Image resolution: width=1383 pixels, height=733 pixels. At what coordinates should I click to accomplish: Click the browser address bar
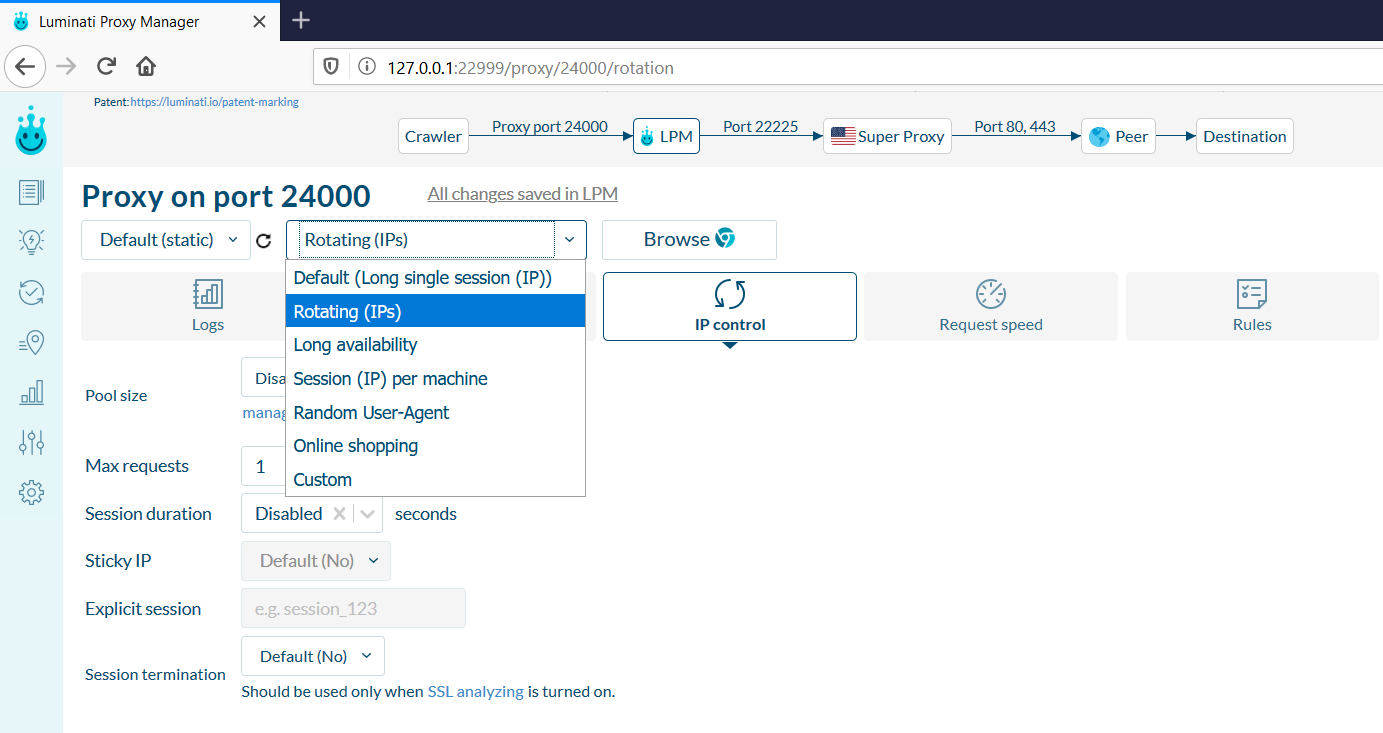coord(850,68)
